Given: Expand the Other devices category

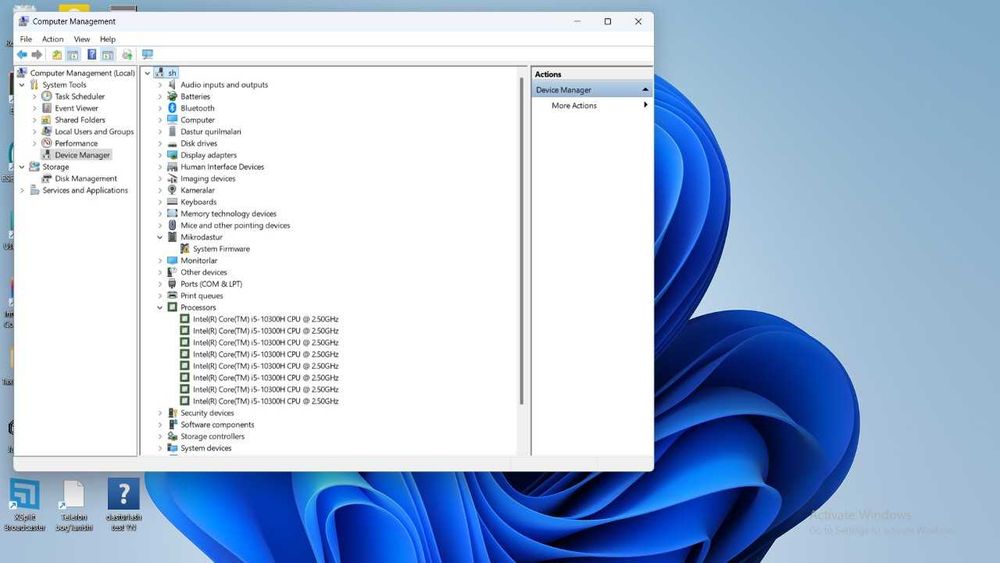Looking at the screenshot, I should [x=160, y=272].
